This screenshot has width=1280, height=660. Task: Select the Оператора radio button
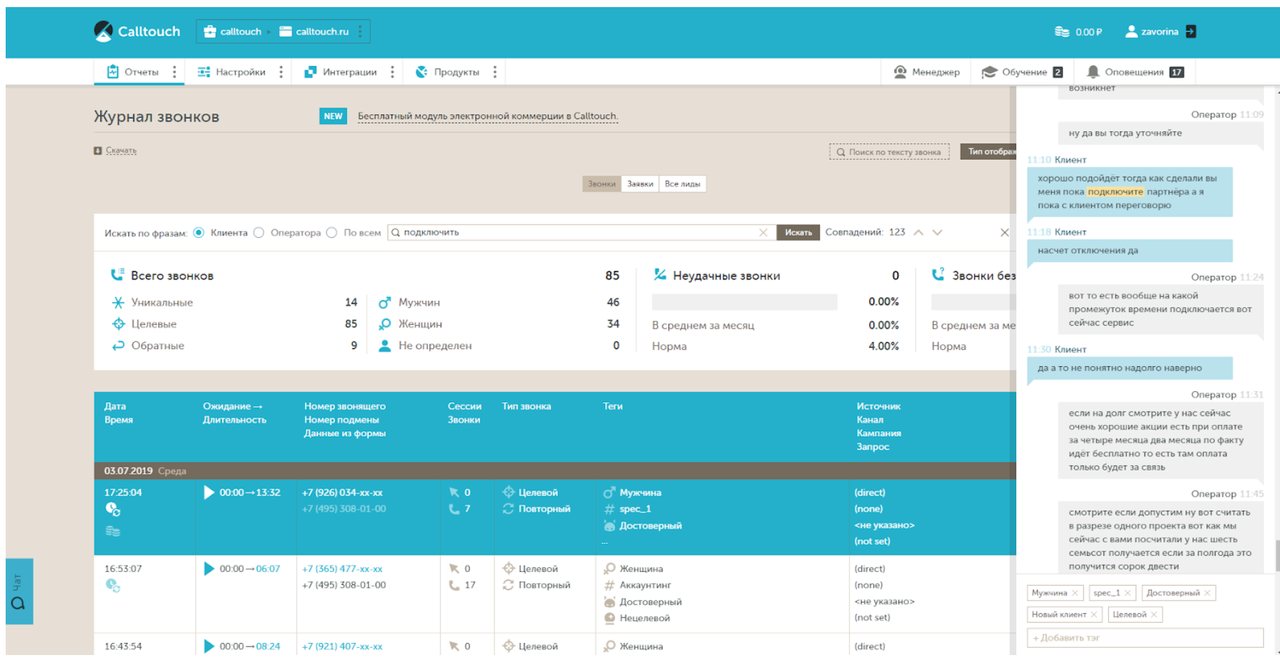[x=259, y=232]
